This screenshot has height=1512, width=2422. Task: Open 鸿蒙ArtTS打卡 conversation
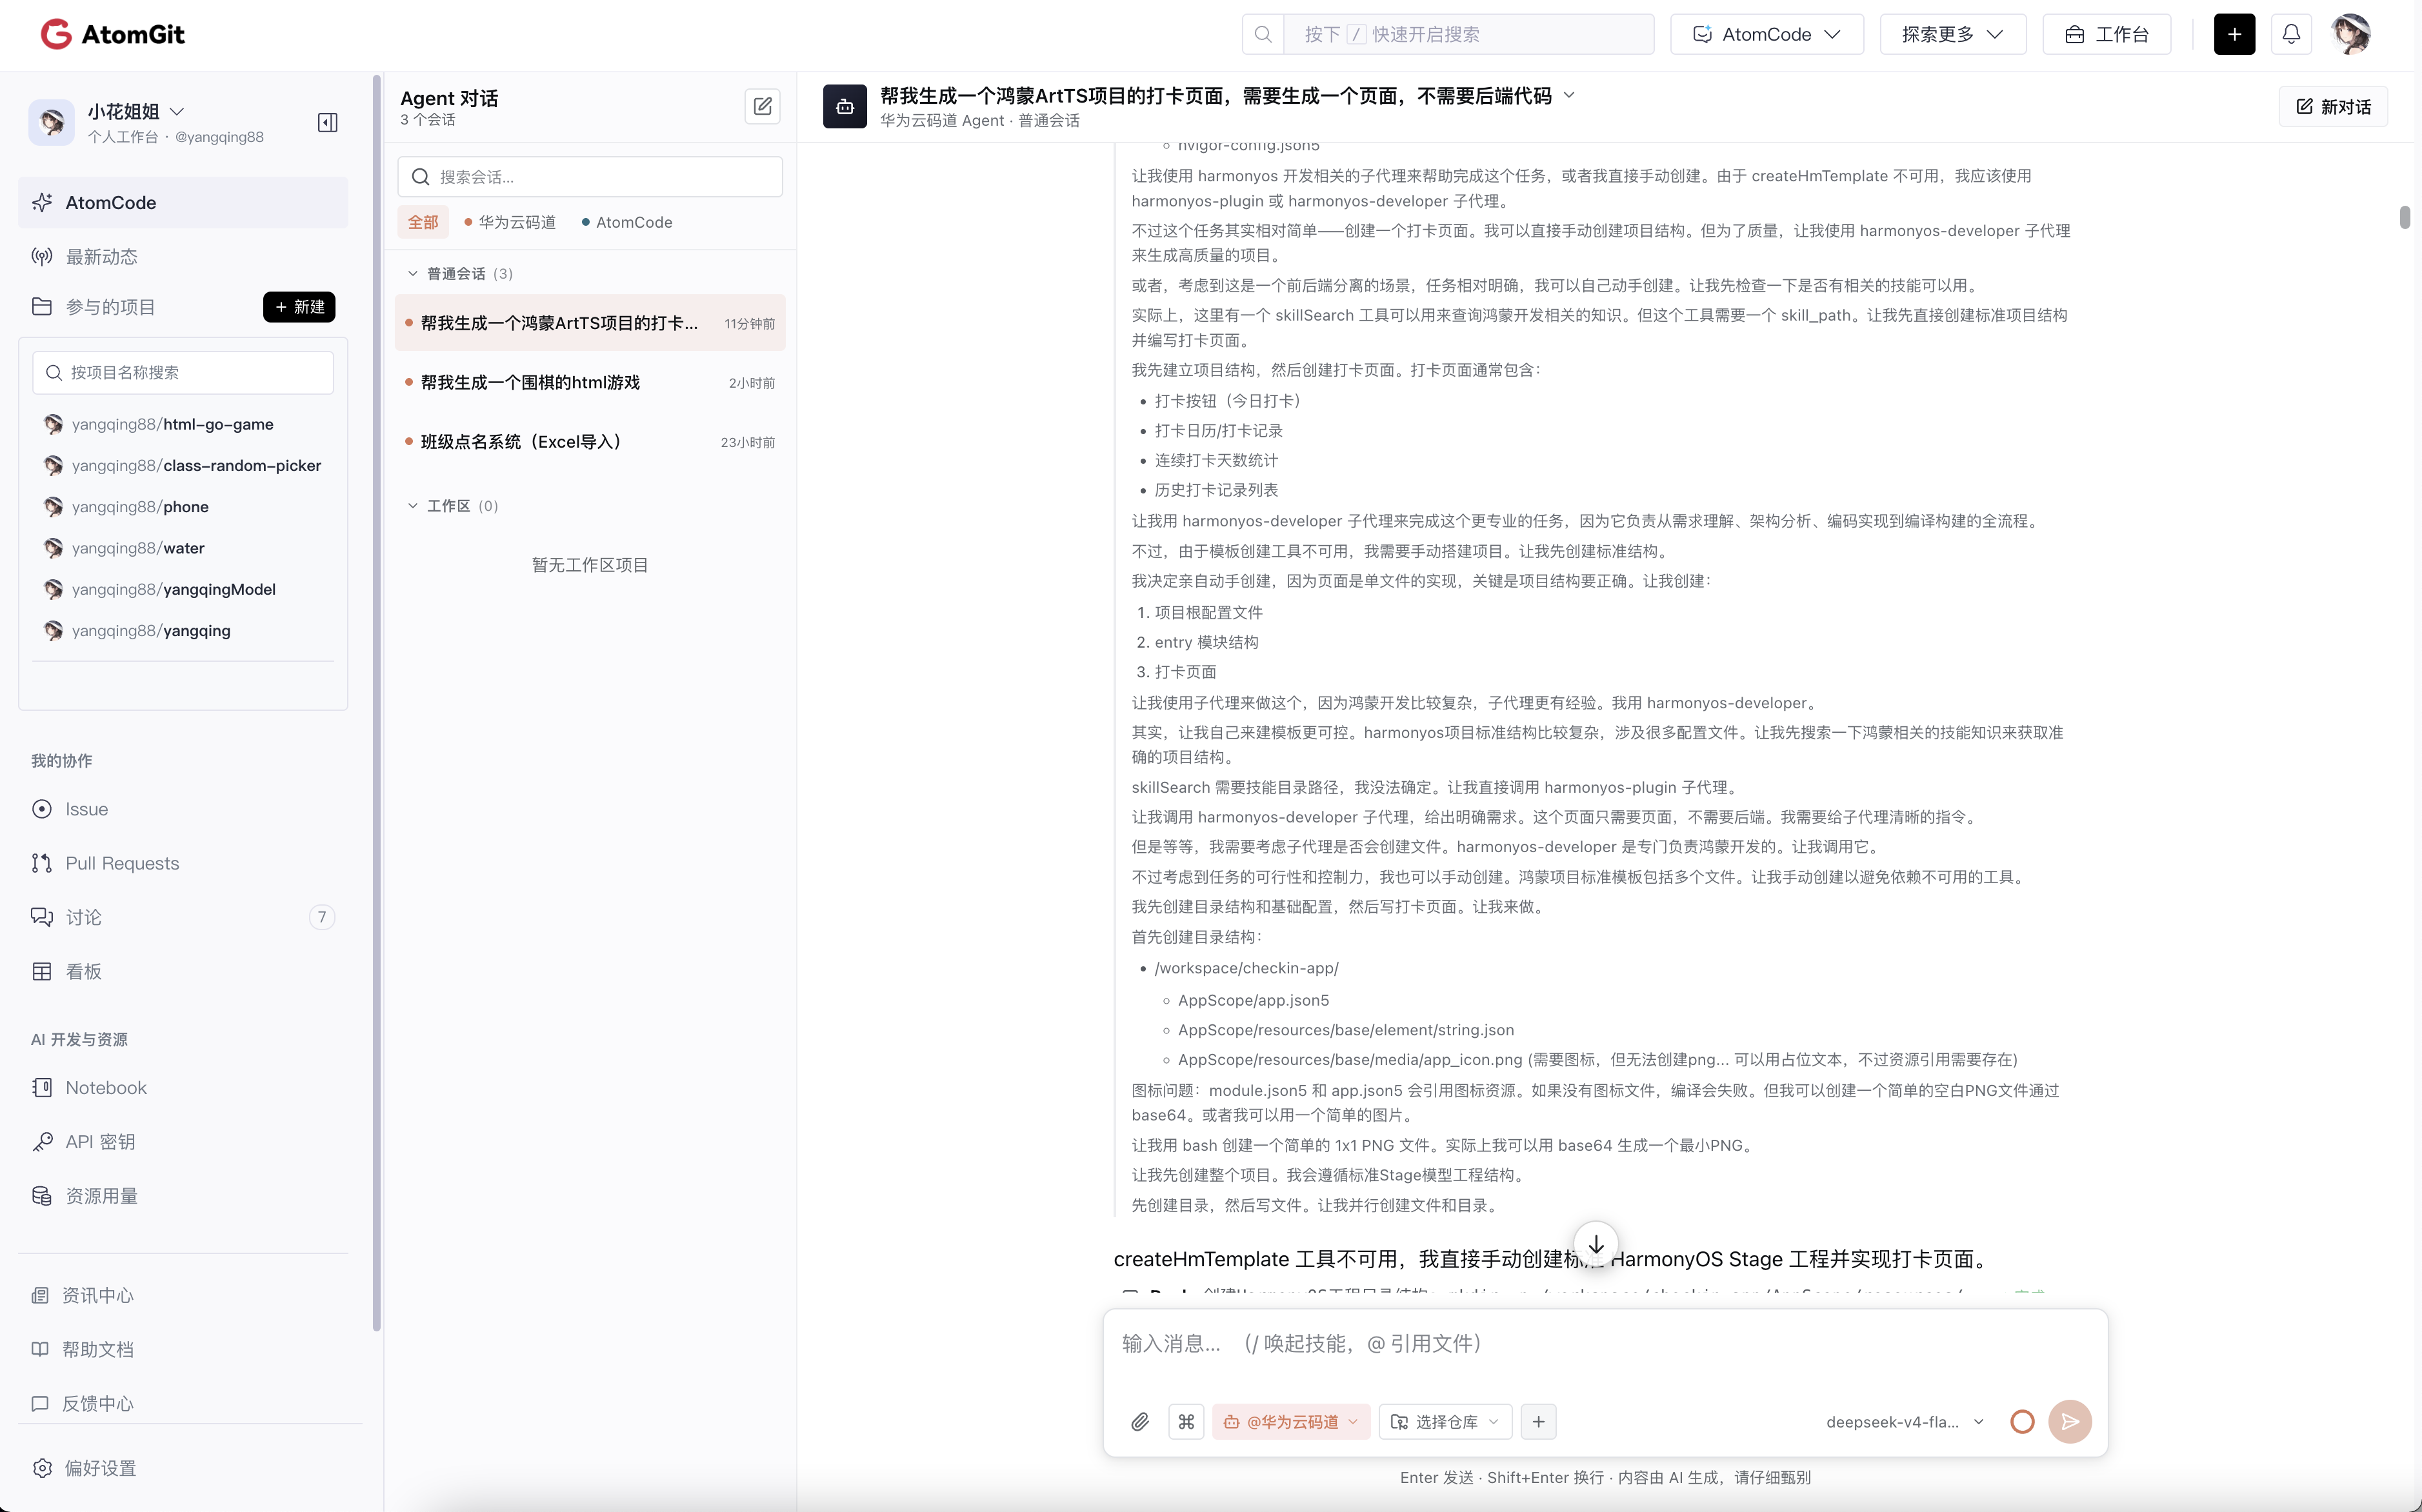[x=590, y=323]
